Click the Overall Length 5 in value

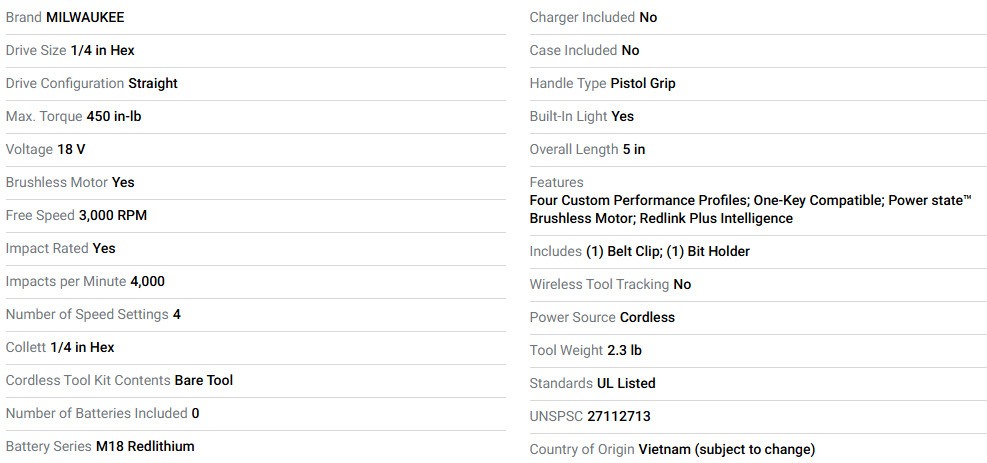pyautogui.click(x=634, y=150)
